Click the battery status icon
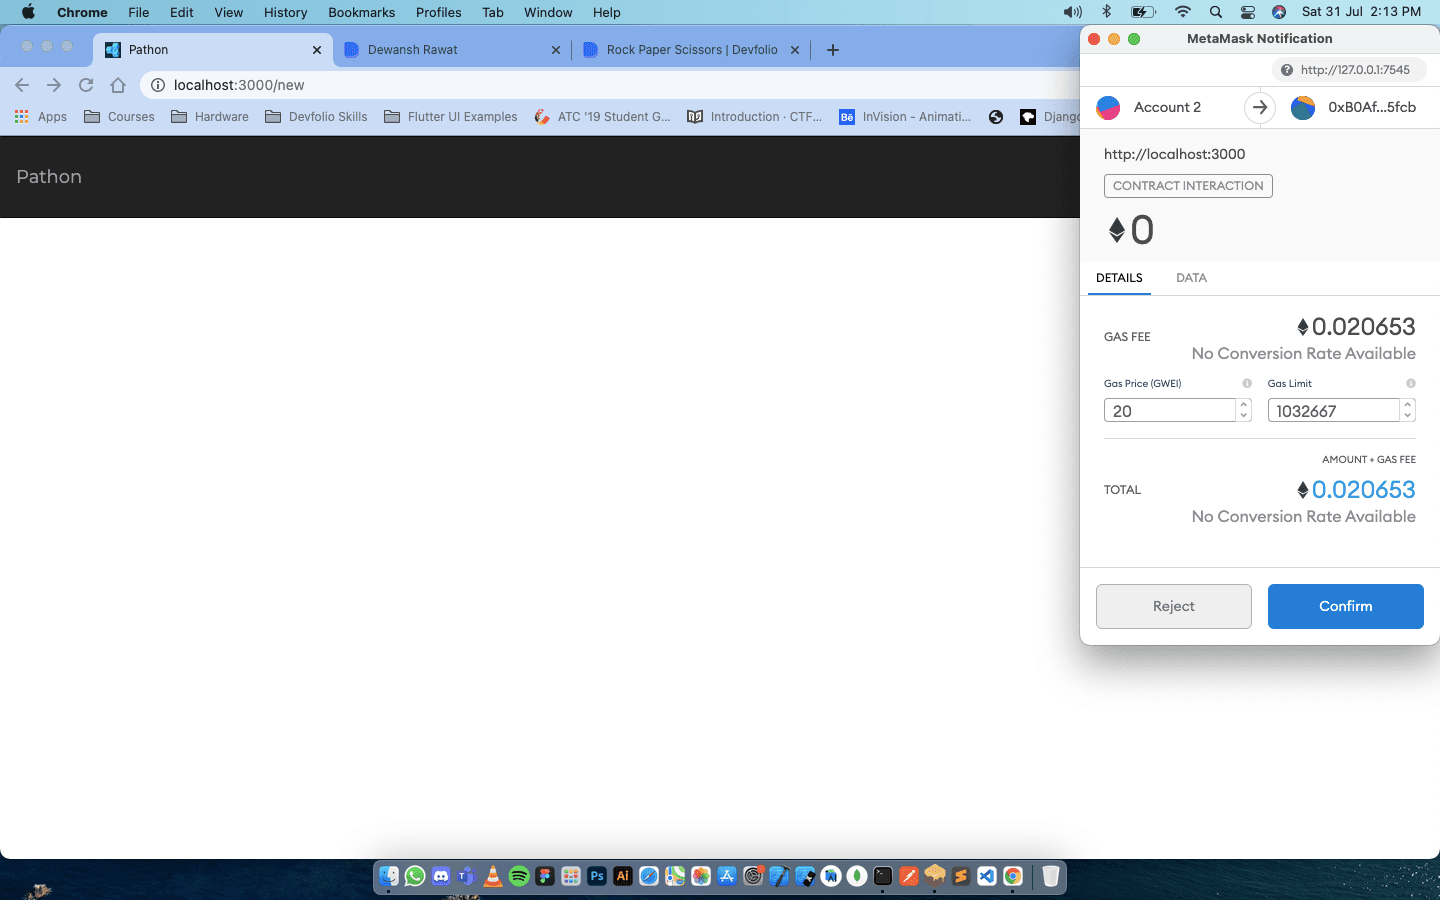This screenshot has width=1440, height=900. click(1143, 12)
